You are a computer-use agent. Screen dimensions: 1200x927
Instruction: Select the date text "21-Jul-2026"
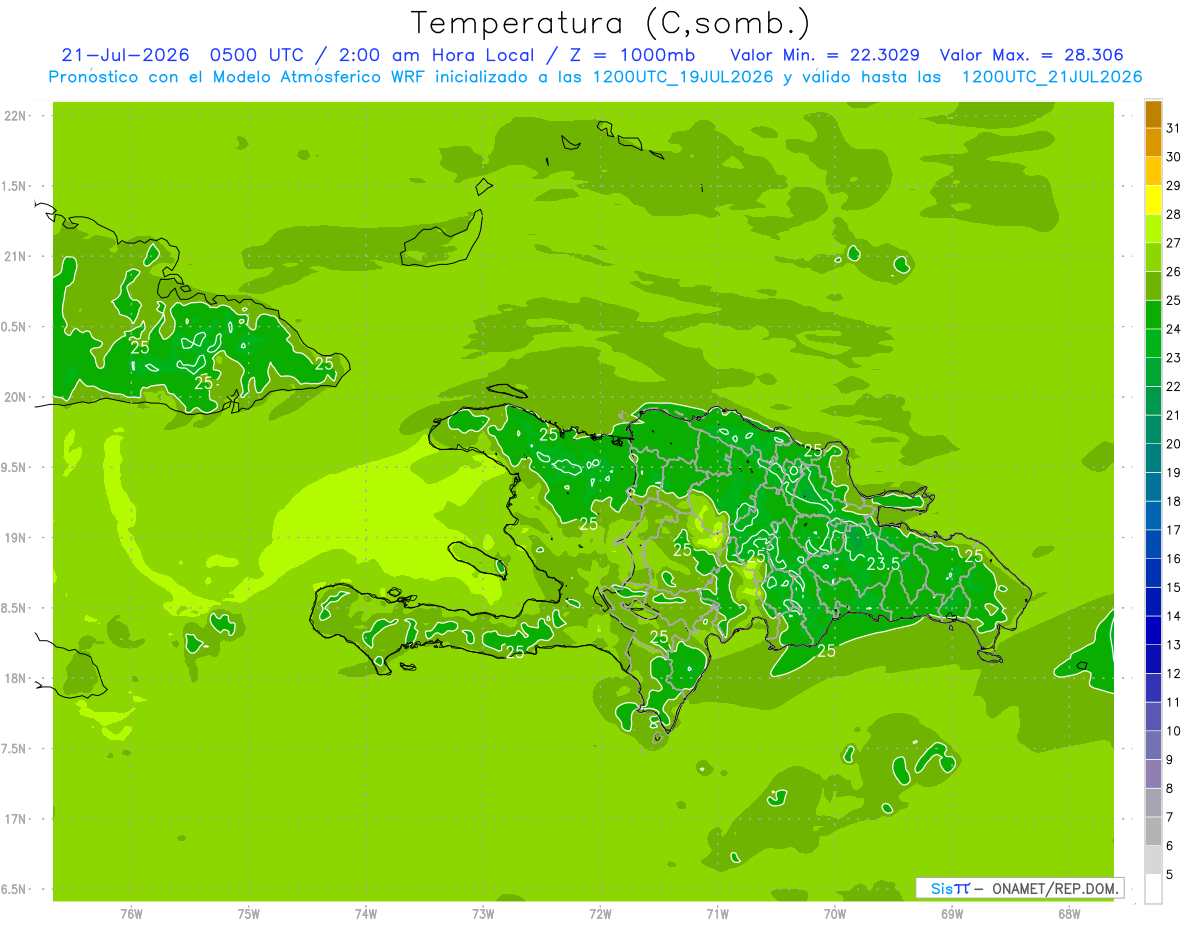click(126, 55)
